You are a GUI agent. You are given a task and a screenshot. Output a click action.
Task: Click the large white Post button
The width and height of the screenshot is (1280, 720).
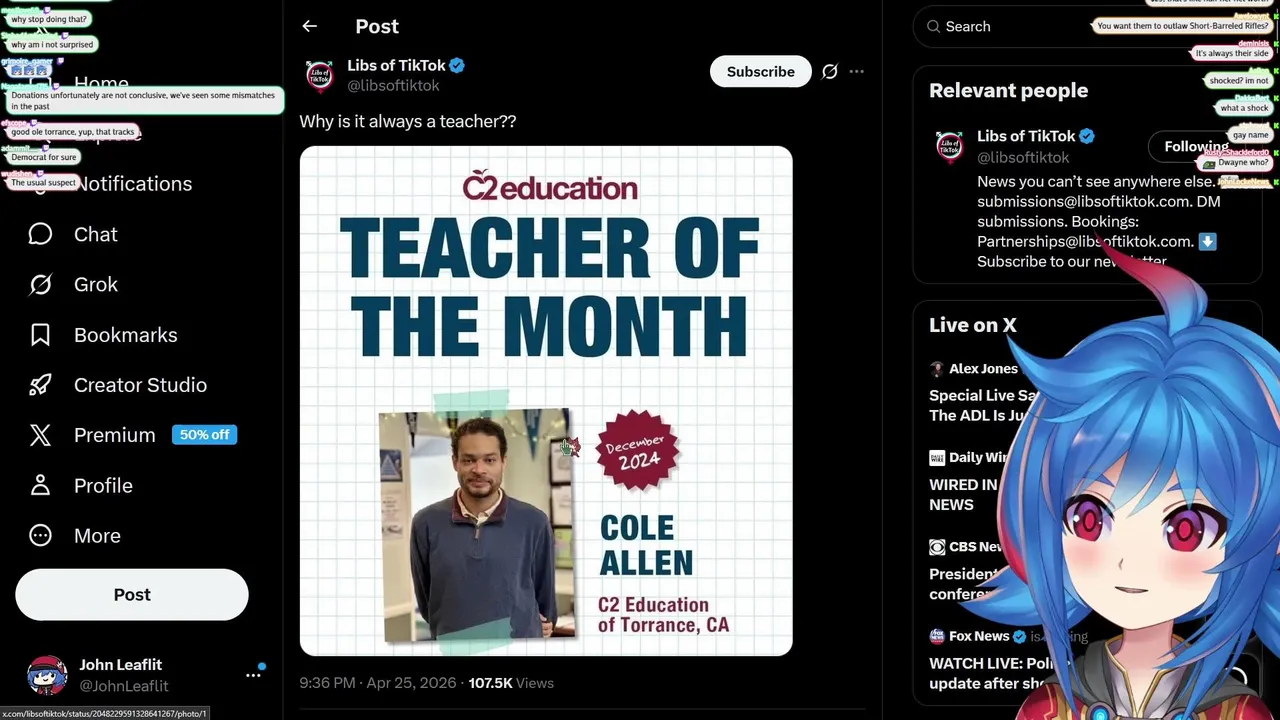tap(132, 595)
